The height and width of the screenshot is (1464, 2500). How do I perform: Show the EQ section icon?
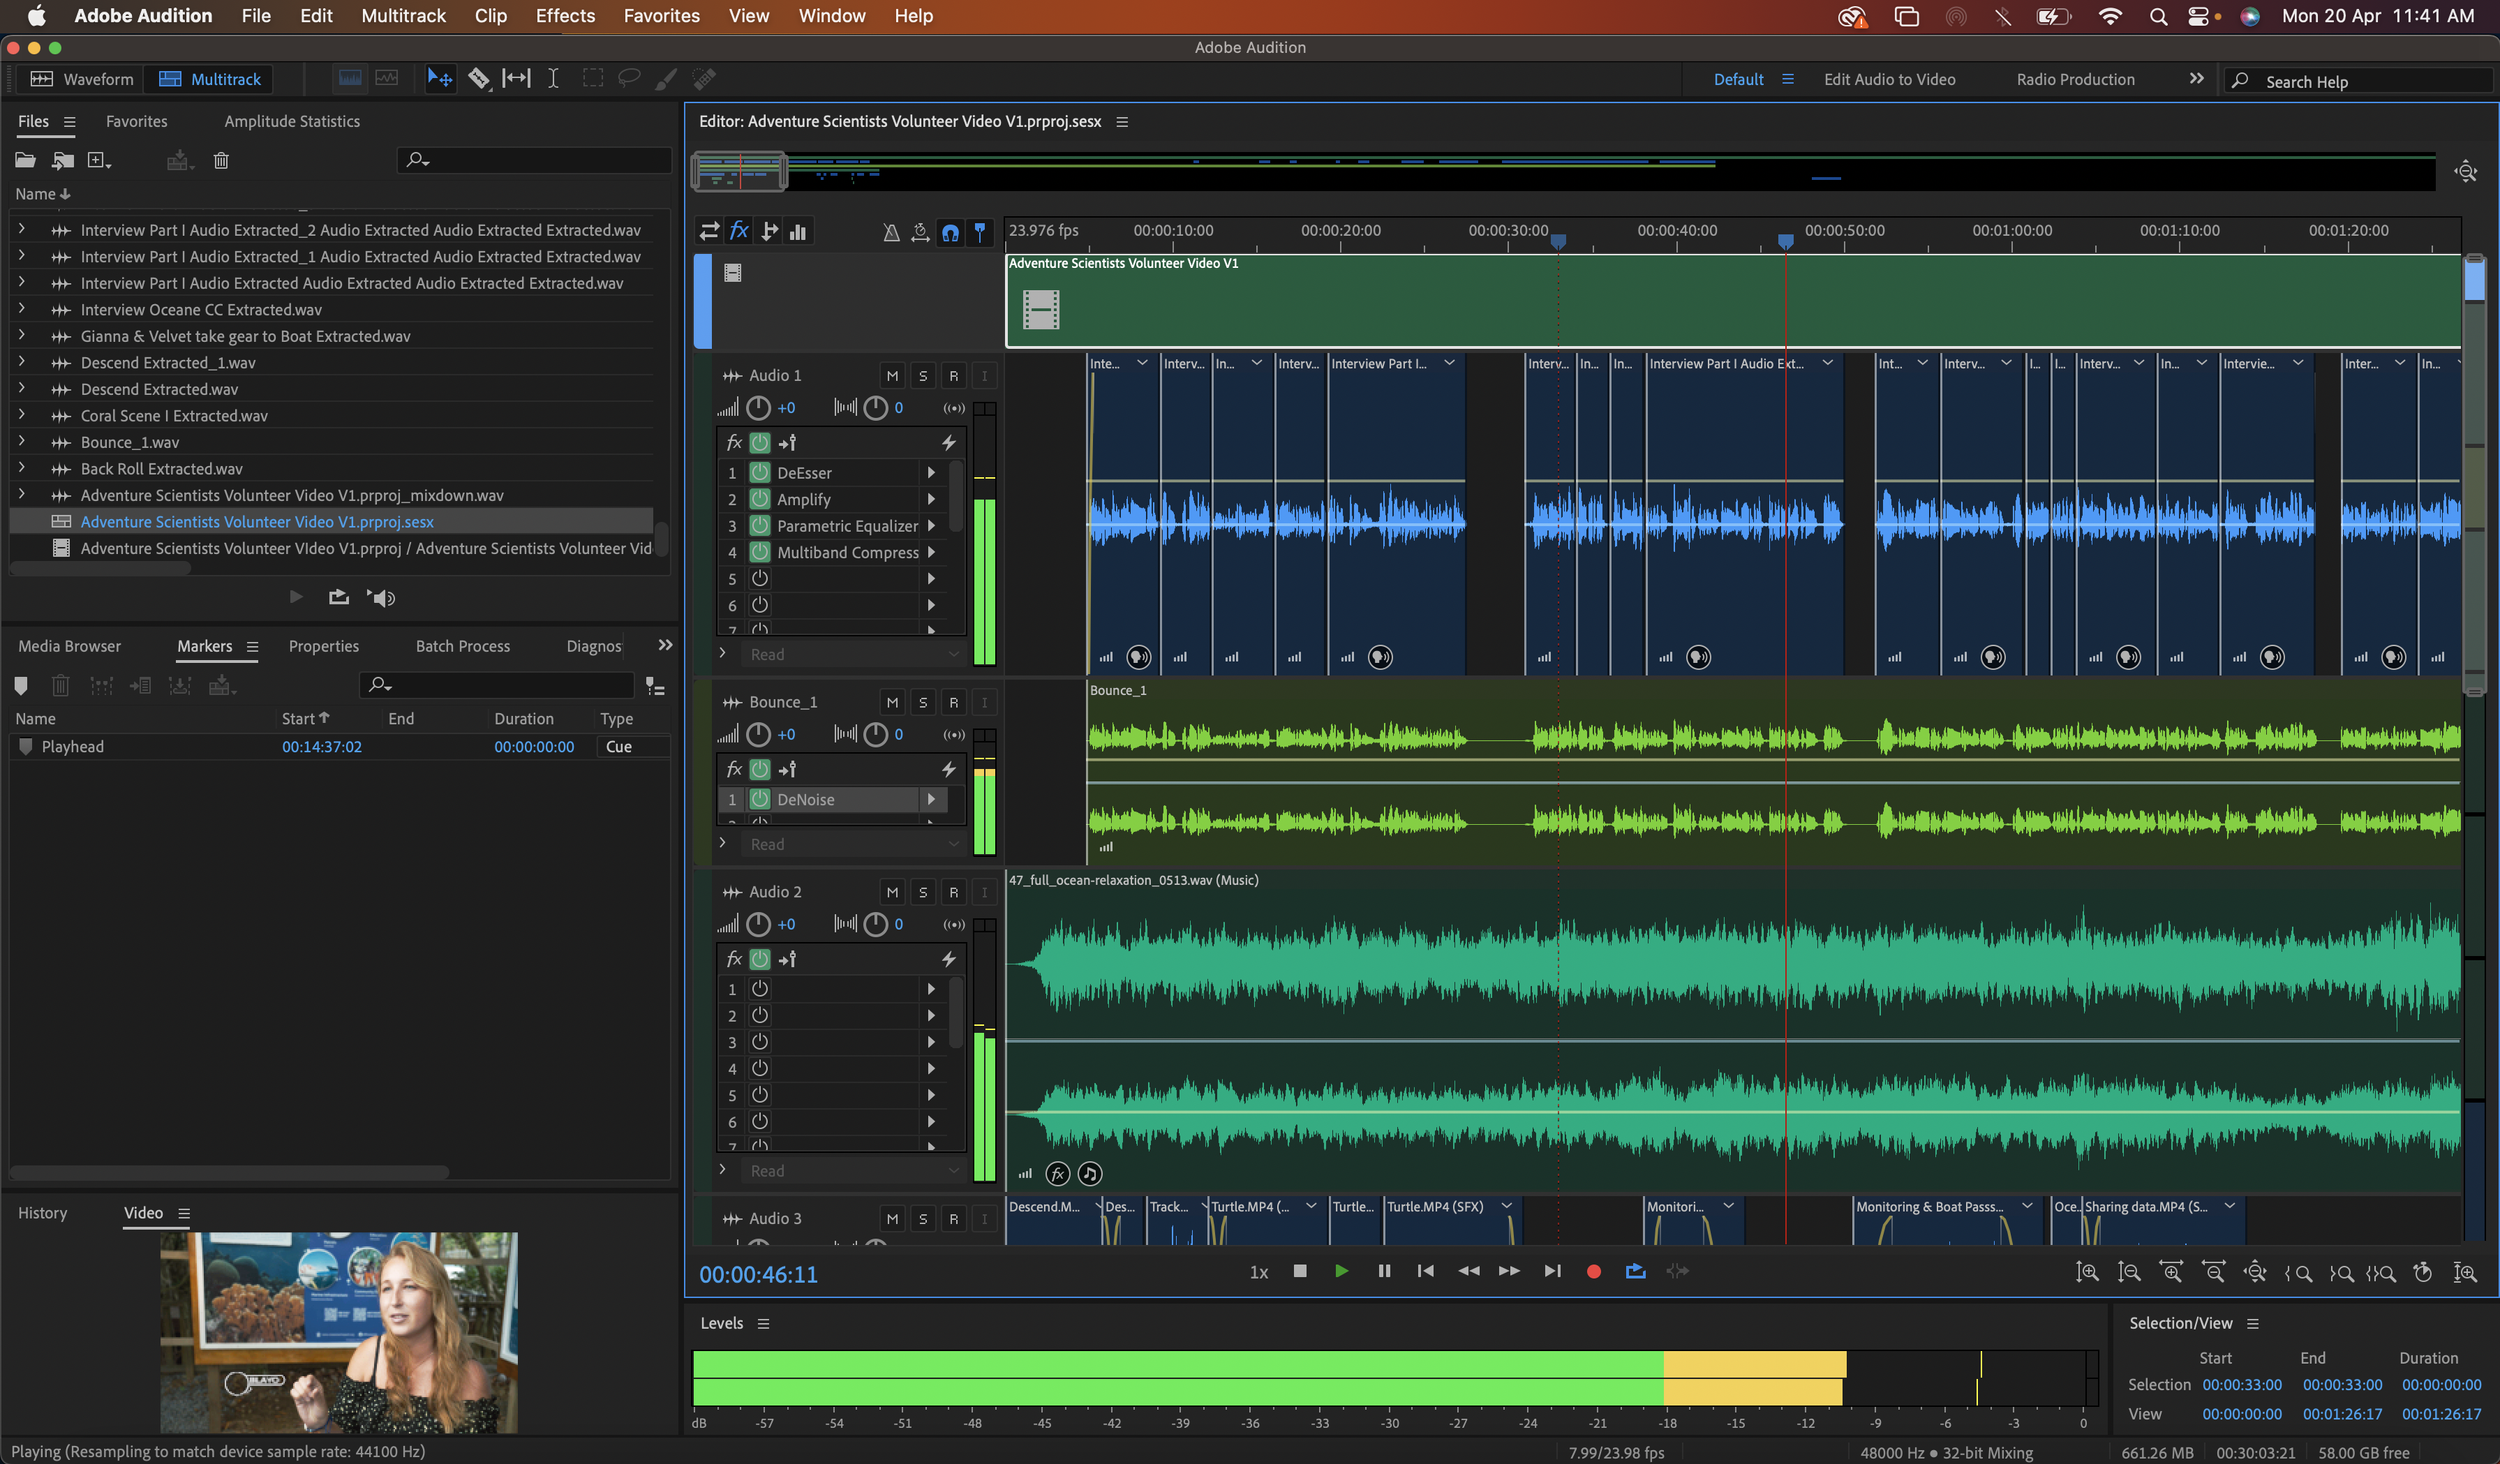(x=798, y=231)
